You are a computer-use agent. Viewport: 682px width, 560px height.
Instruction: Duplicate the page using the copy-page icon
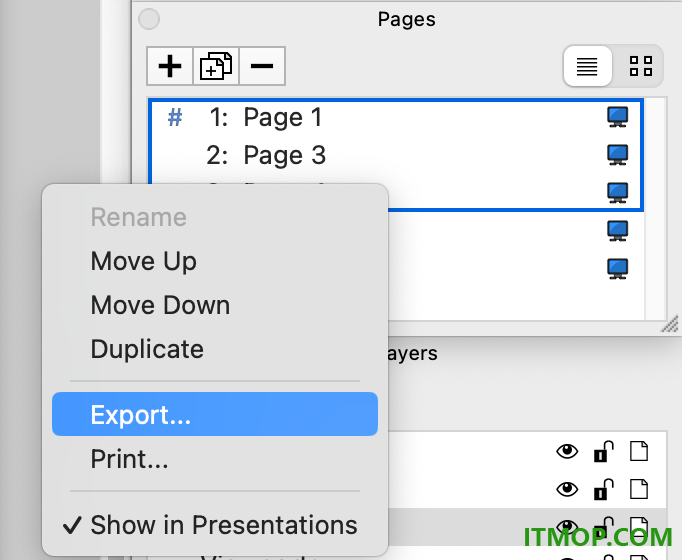click(216, 66)
